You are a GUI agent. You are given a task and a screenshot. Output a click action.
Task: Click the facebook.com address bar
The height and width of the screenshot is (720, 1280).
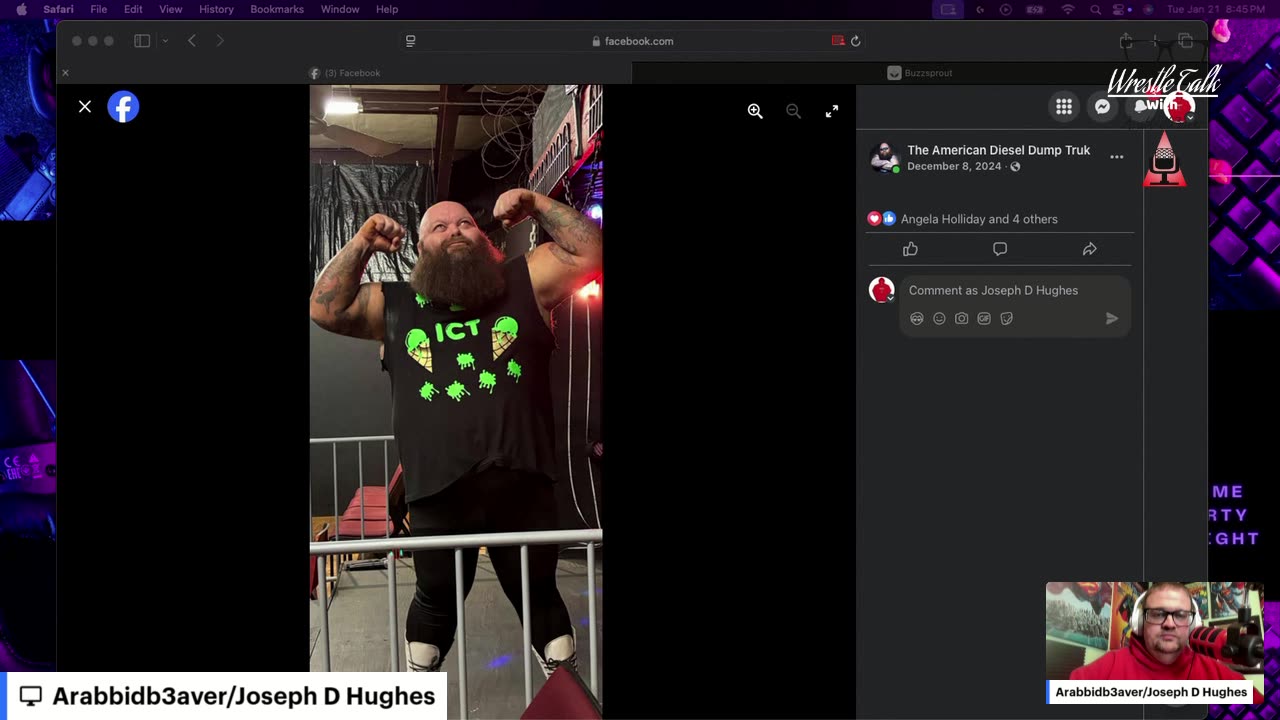point(632,41)
